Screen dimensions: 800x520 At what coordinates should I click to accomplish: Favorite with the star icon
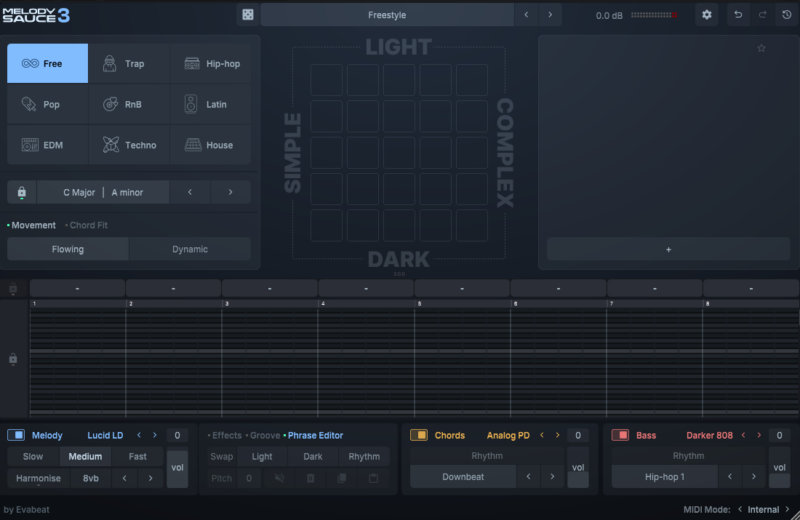click(761, 48)
